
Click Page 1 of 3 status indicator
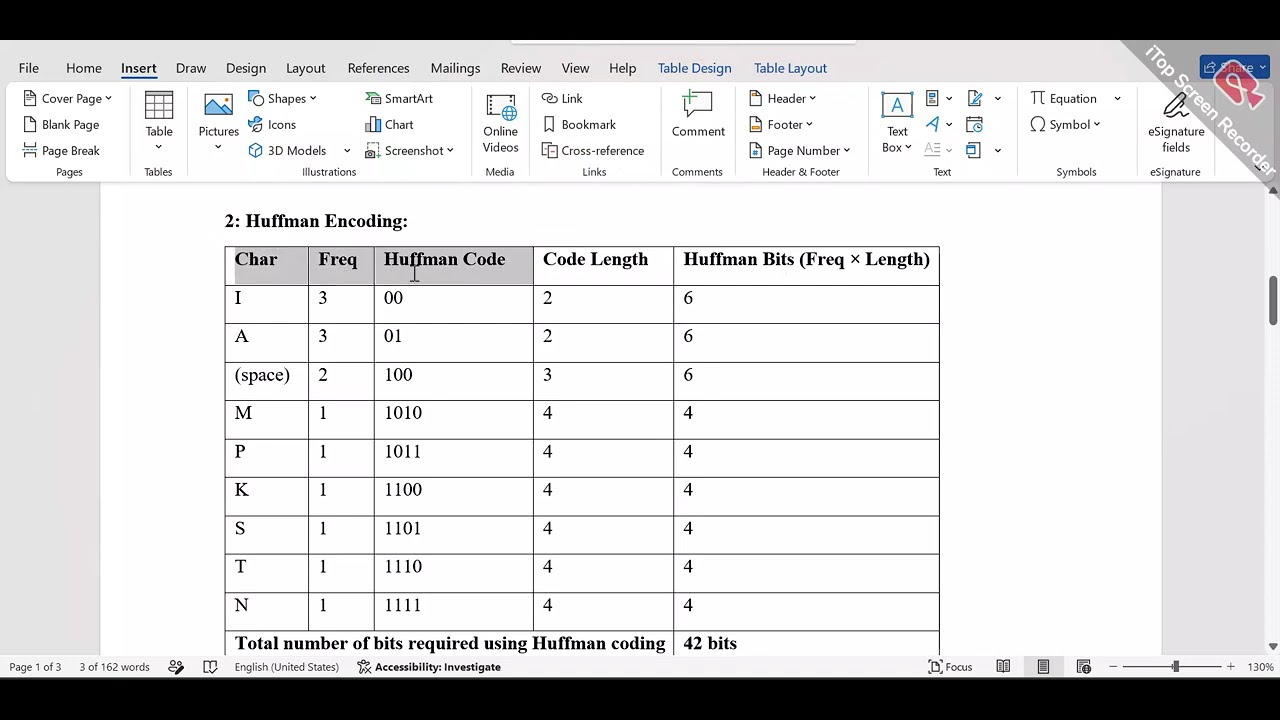tap(35, 667)
